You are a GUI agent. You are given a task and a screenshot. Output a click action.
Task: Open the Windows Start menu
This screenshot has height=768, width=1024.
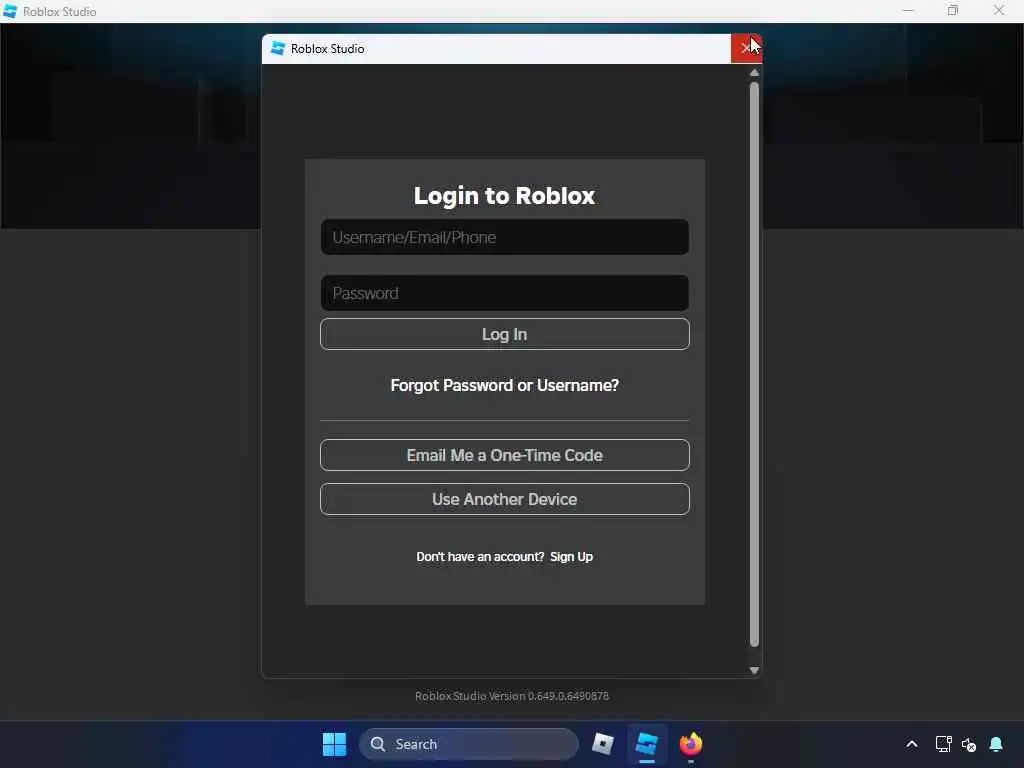coord(334,744)
